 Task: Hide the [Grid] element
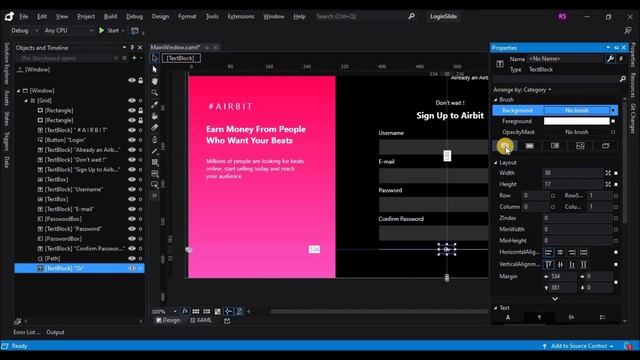click(131, 100)
